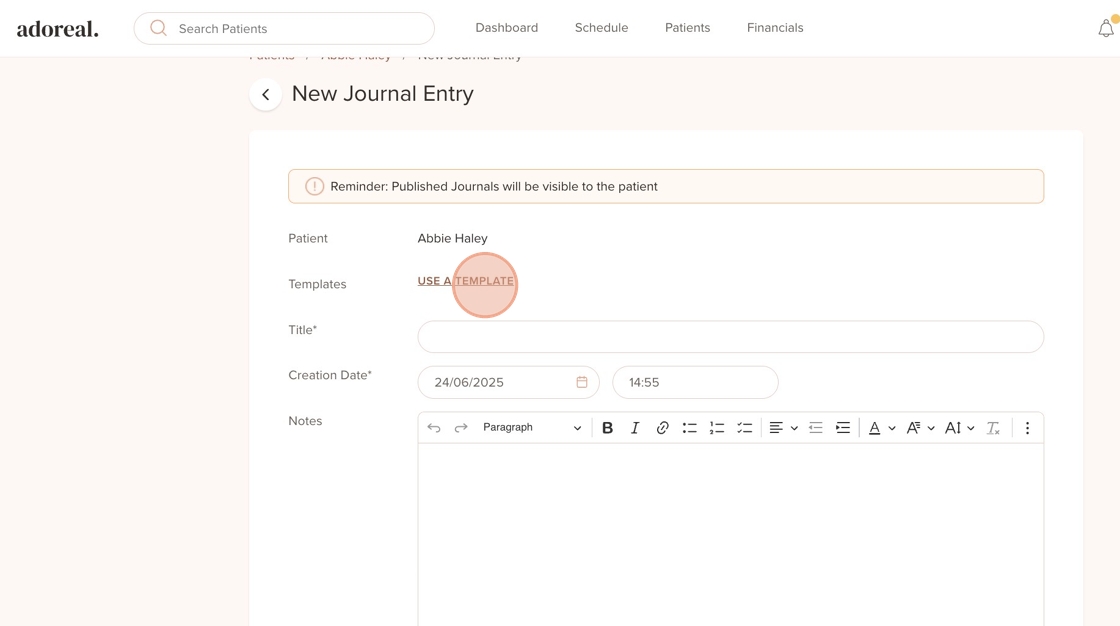1120x626 pixels.
Task: Click the USE A TEMPLATE link
Action: 466,281
